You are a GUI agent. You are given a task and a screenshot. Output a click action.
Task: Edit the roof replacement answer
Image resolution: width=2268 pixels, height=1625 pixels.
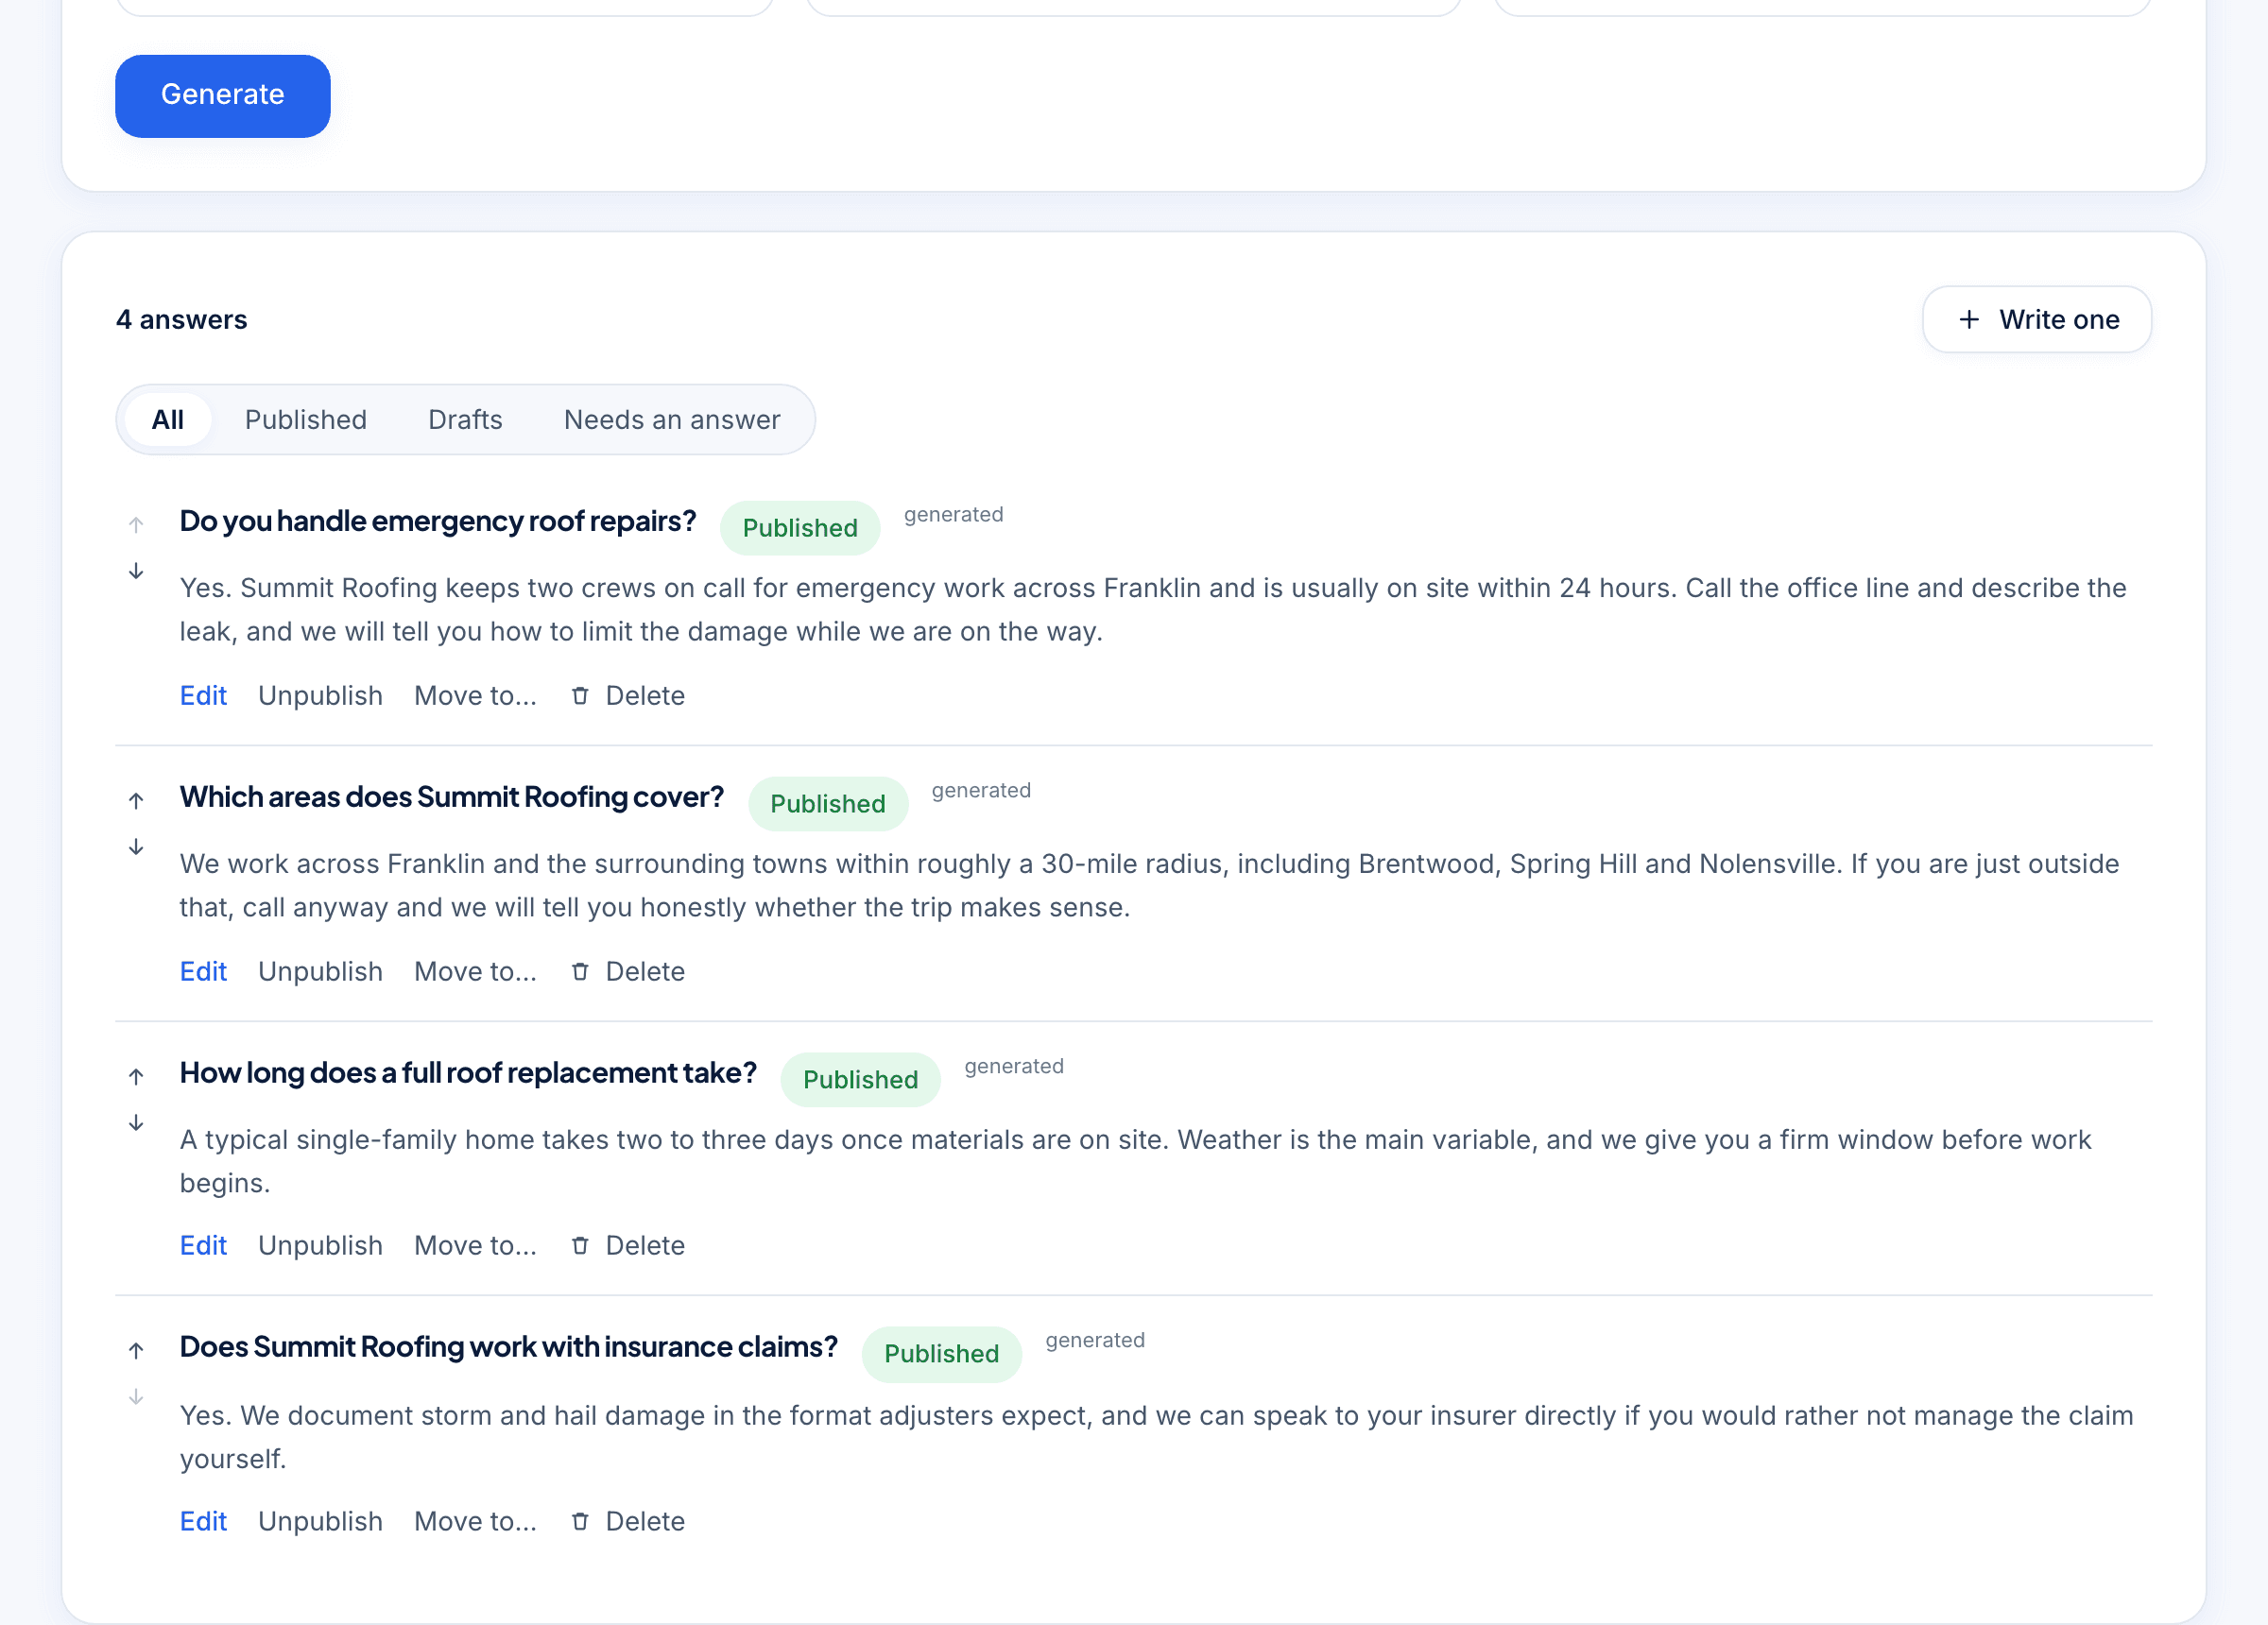[x=203, y=1245]
